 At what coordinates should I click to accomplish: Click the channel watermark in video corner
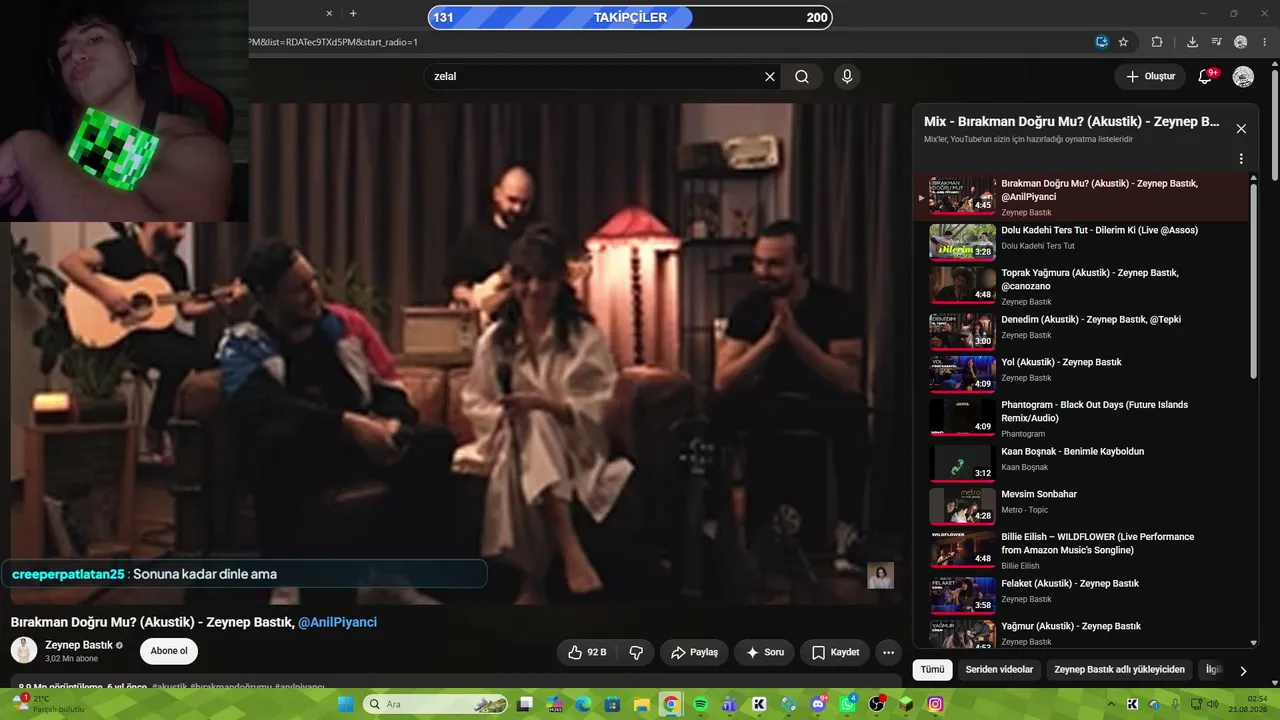[x=880, y=575]
